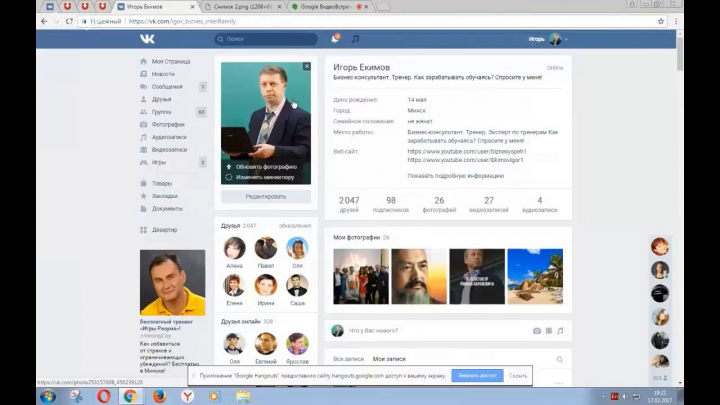The image size is (720, 405).
Task: Open the biznesyspeh1 YouTube link
Action: coord(467,151)
